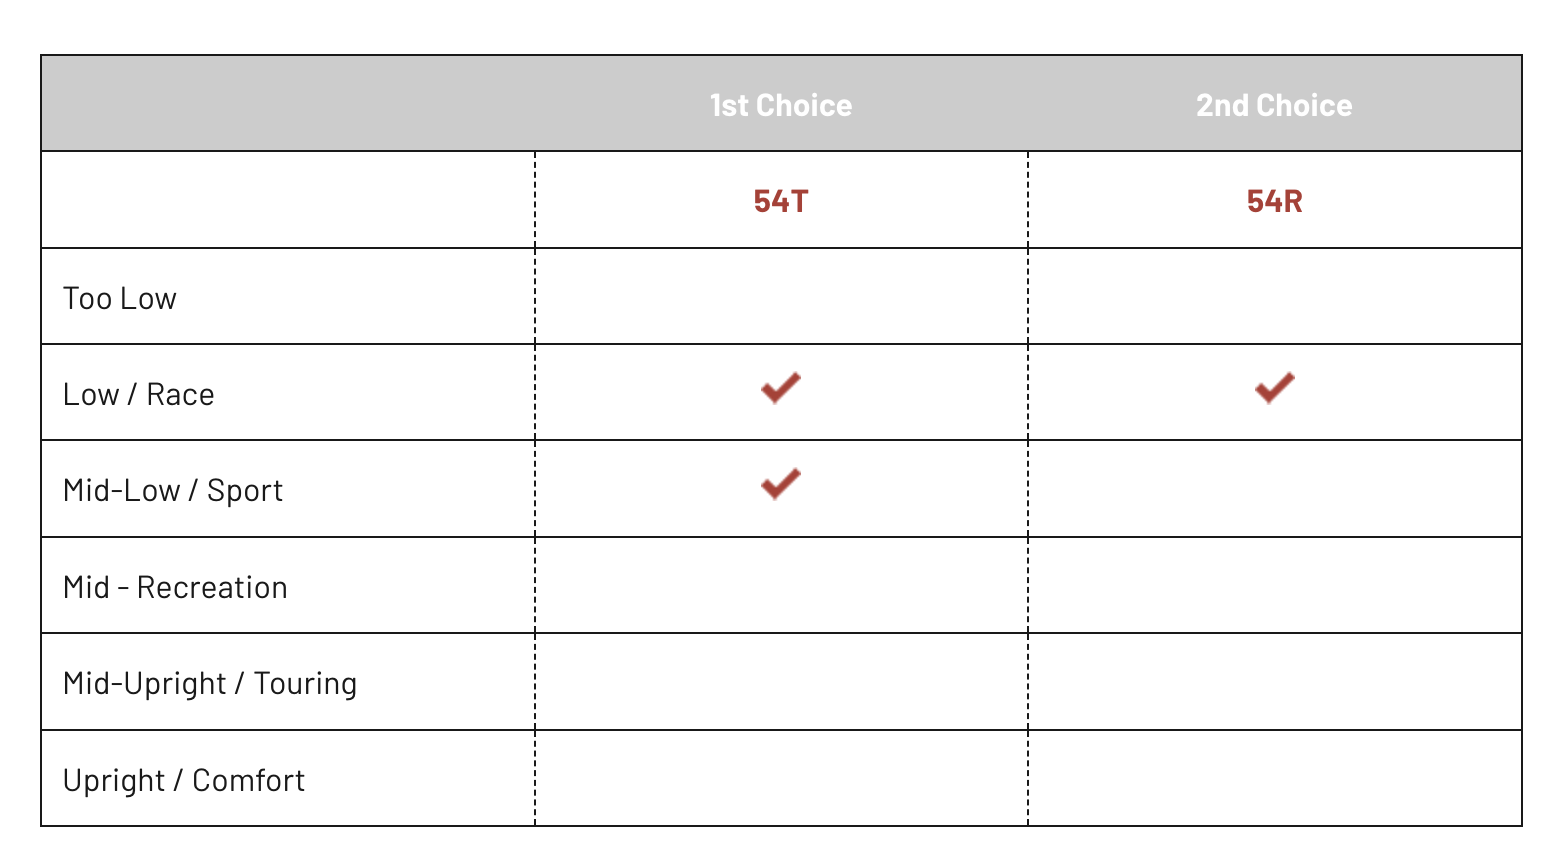Click the Mid-Low / Sport checkmark under 54T
Image resolution: width=1548 pixels, height=856 pixels.
[x=780, y=484]
